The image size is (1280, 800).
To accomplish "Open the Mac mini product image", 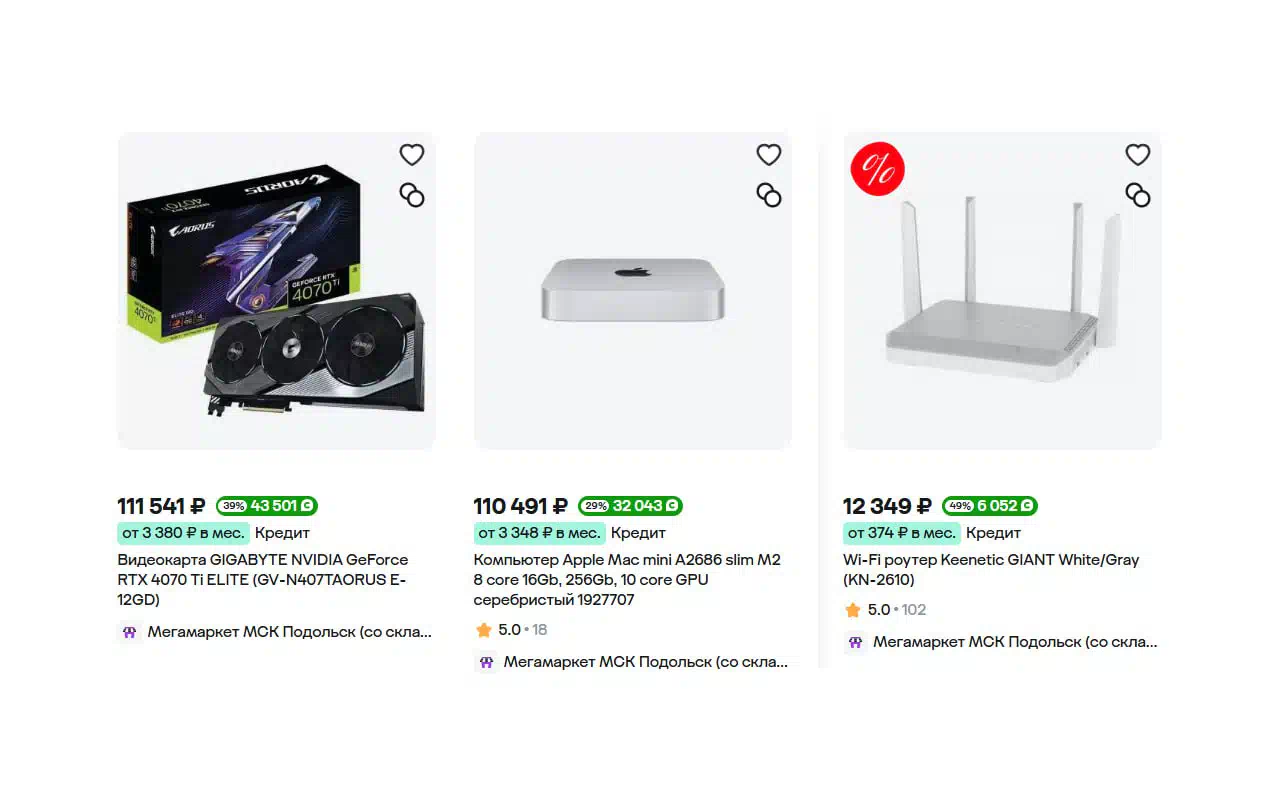I will coord(633,291).
